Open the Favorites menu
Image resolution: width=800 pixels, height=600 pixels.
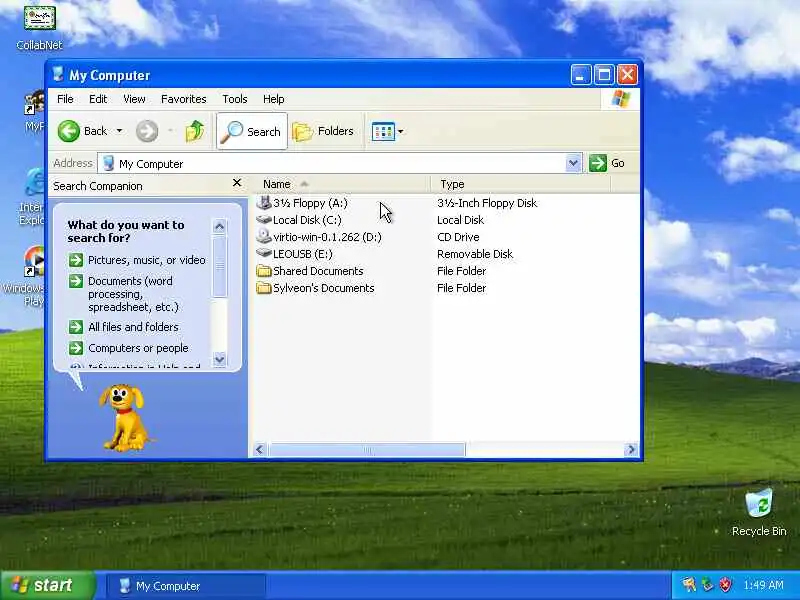tap(184, 99)
